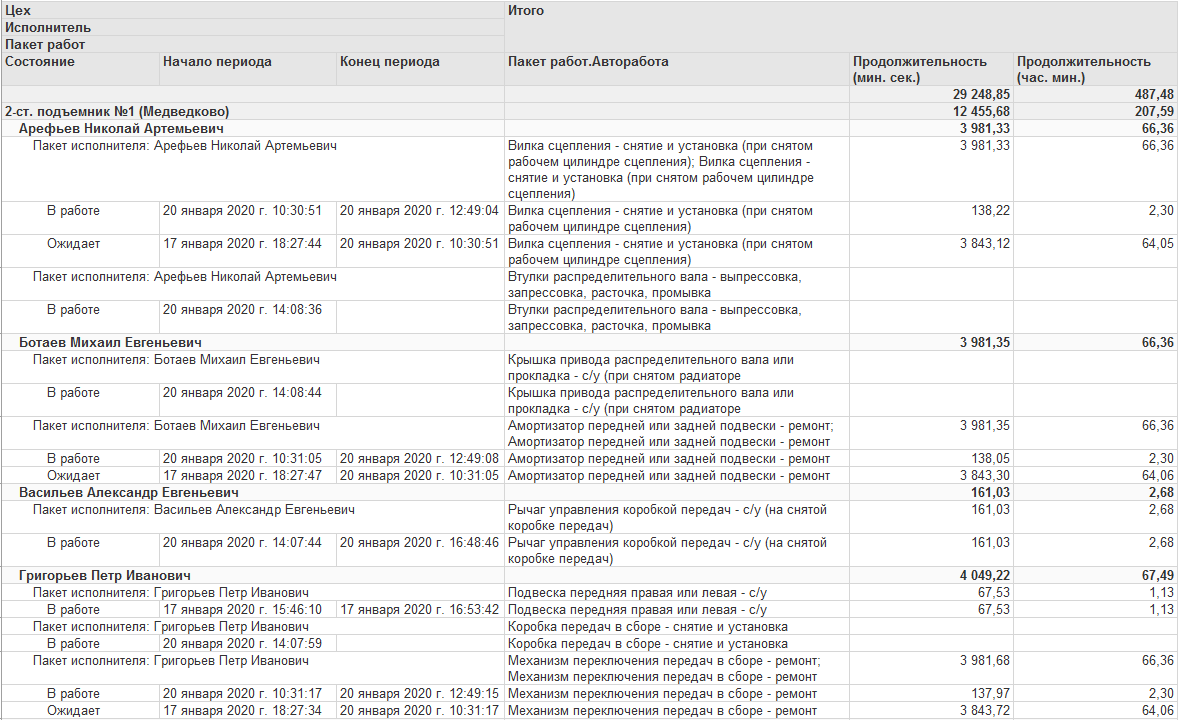Click Григорьев bold total 4 049,22
Screen dimensions: 1179x720
(x=984, y=576)
